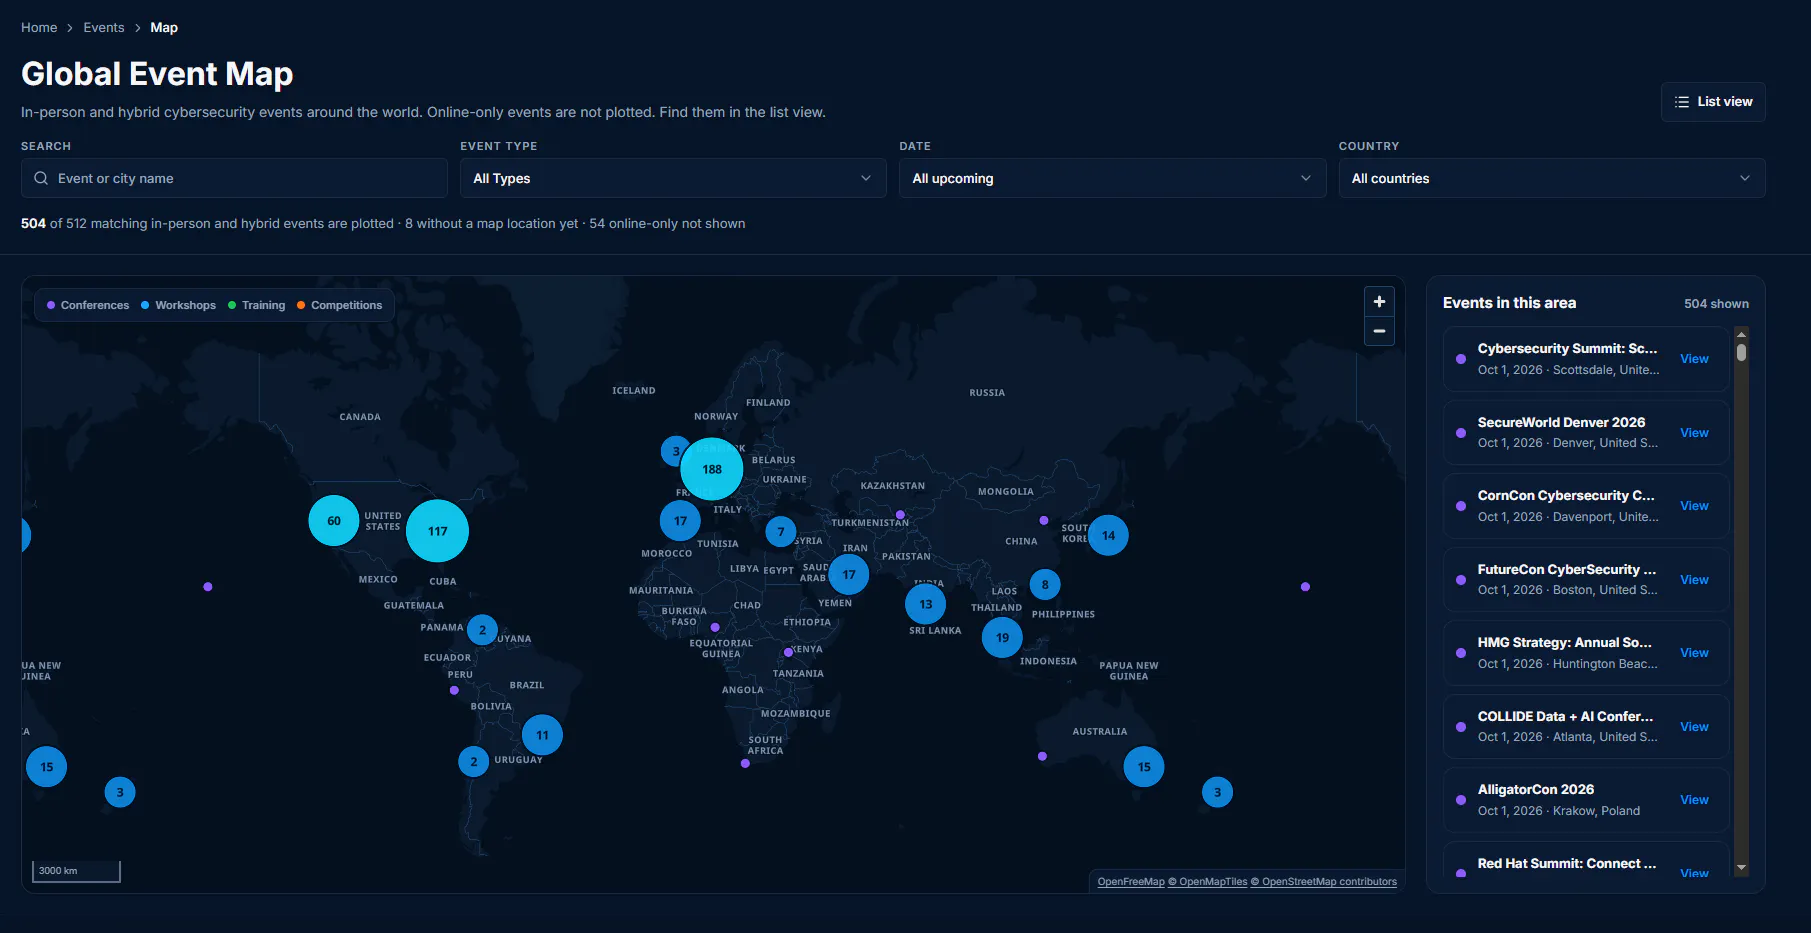Open the 117 events cluster in eastern US
The height and width of the screenshot is (933, 1811).
click(x=437, y=531)
